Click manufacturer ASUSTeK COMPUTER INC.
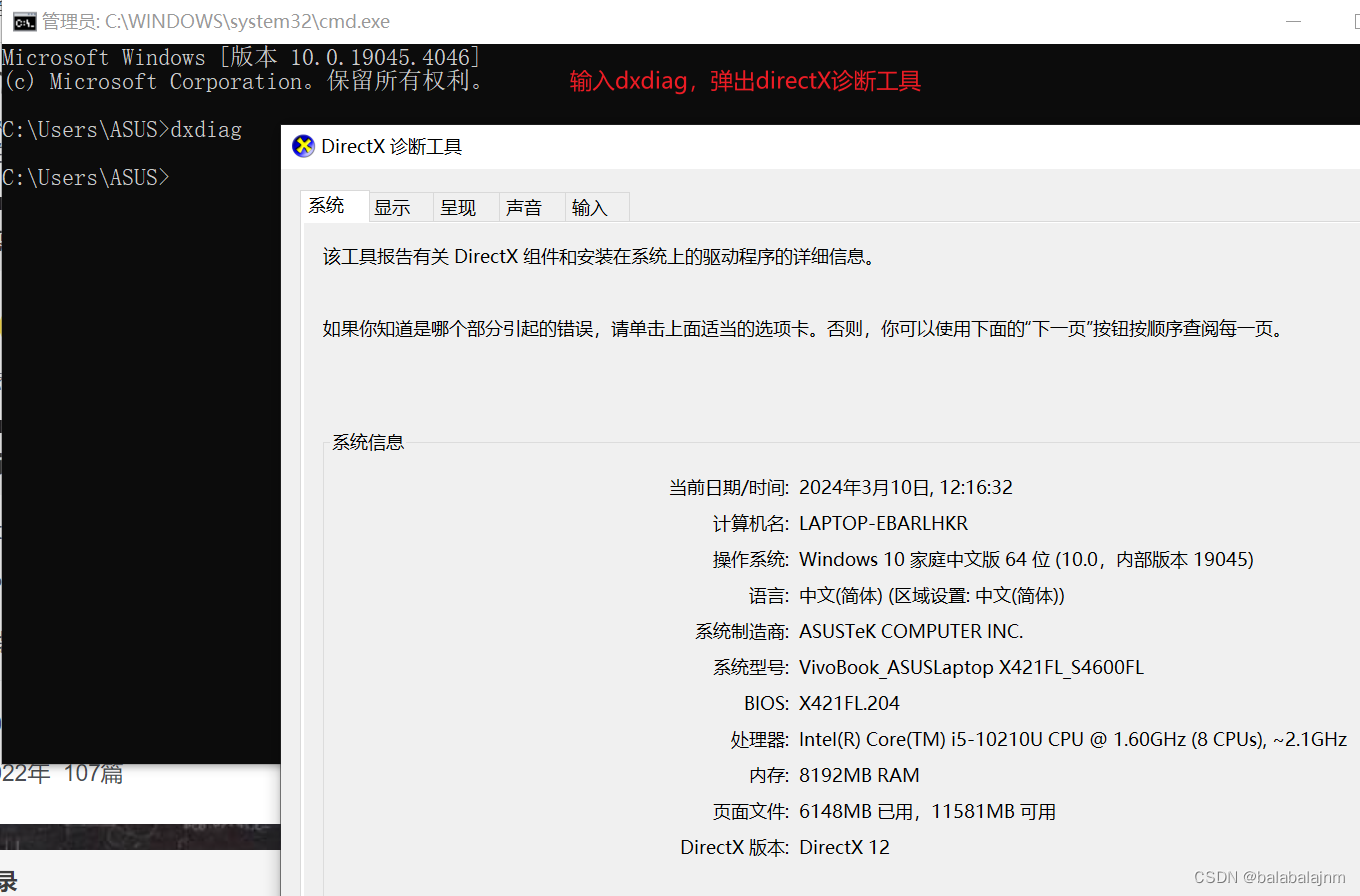Image resolution: width=1360 pixels, height=896 pixels. [x=911, y=631]
